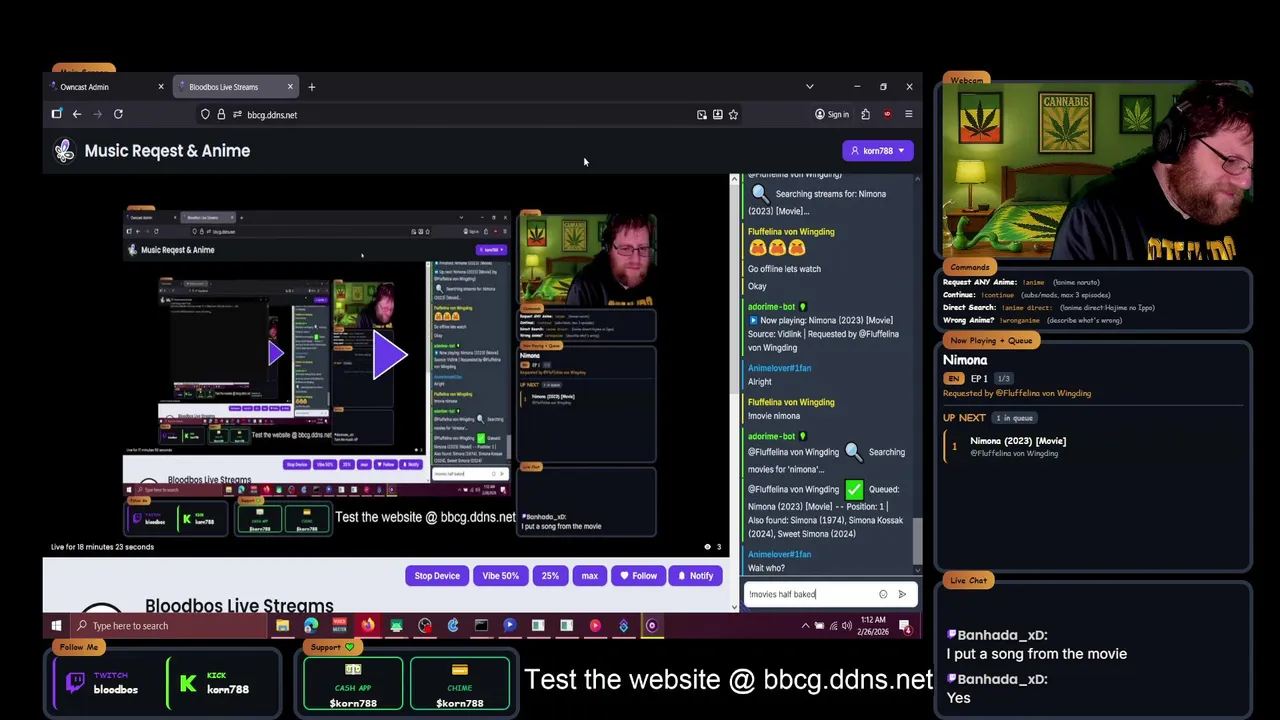Show hidden system tray icons

tap(805, 626)
